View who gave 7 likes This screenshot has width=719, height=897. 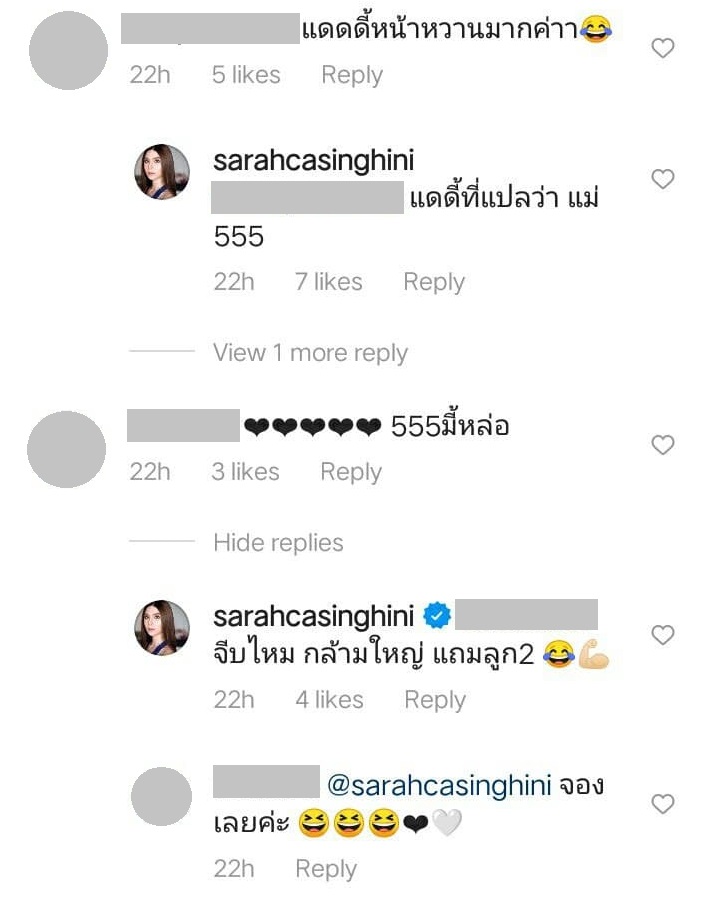(328, 282)
